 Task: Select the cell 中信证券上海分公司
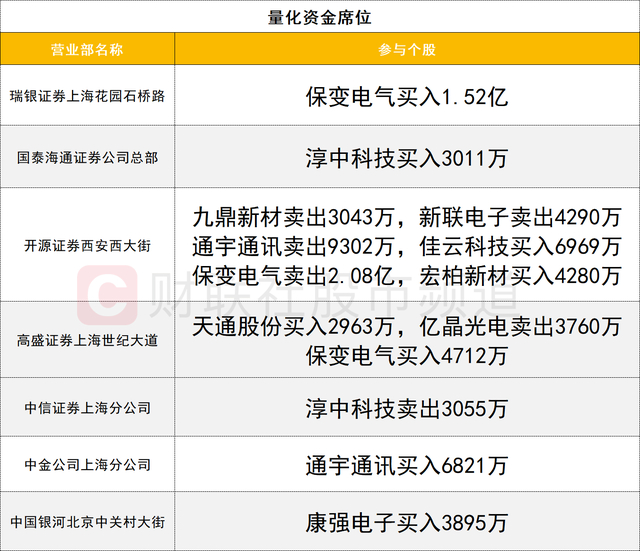(x=87, y=408)
